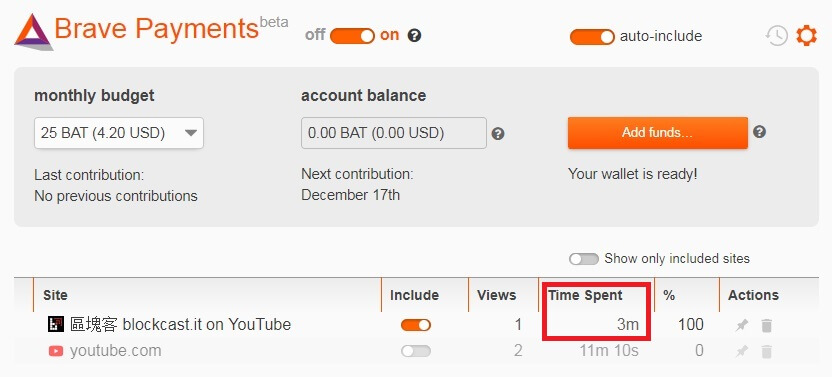Remove youtube.com from the list
The height and width of the screenshot is (377, 832).
766,351
